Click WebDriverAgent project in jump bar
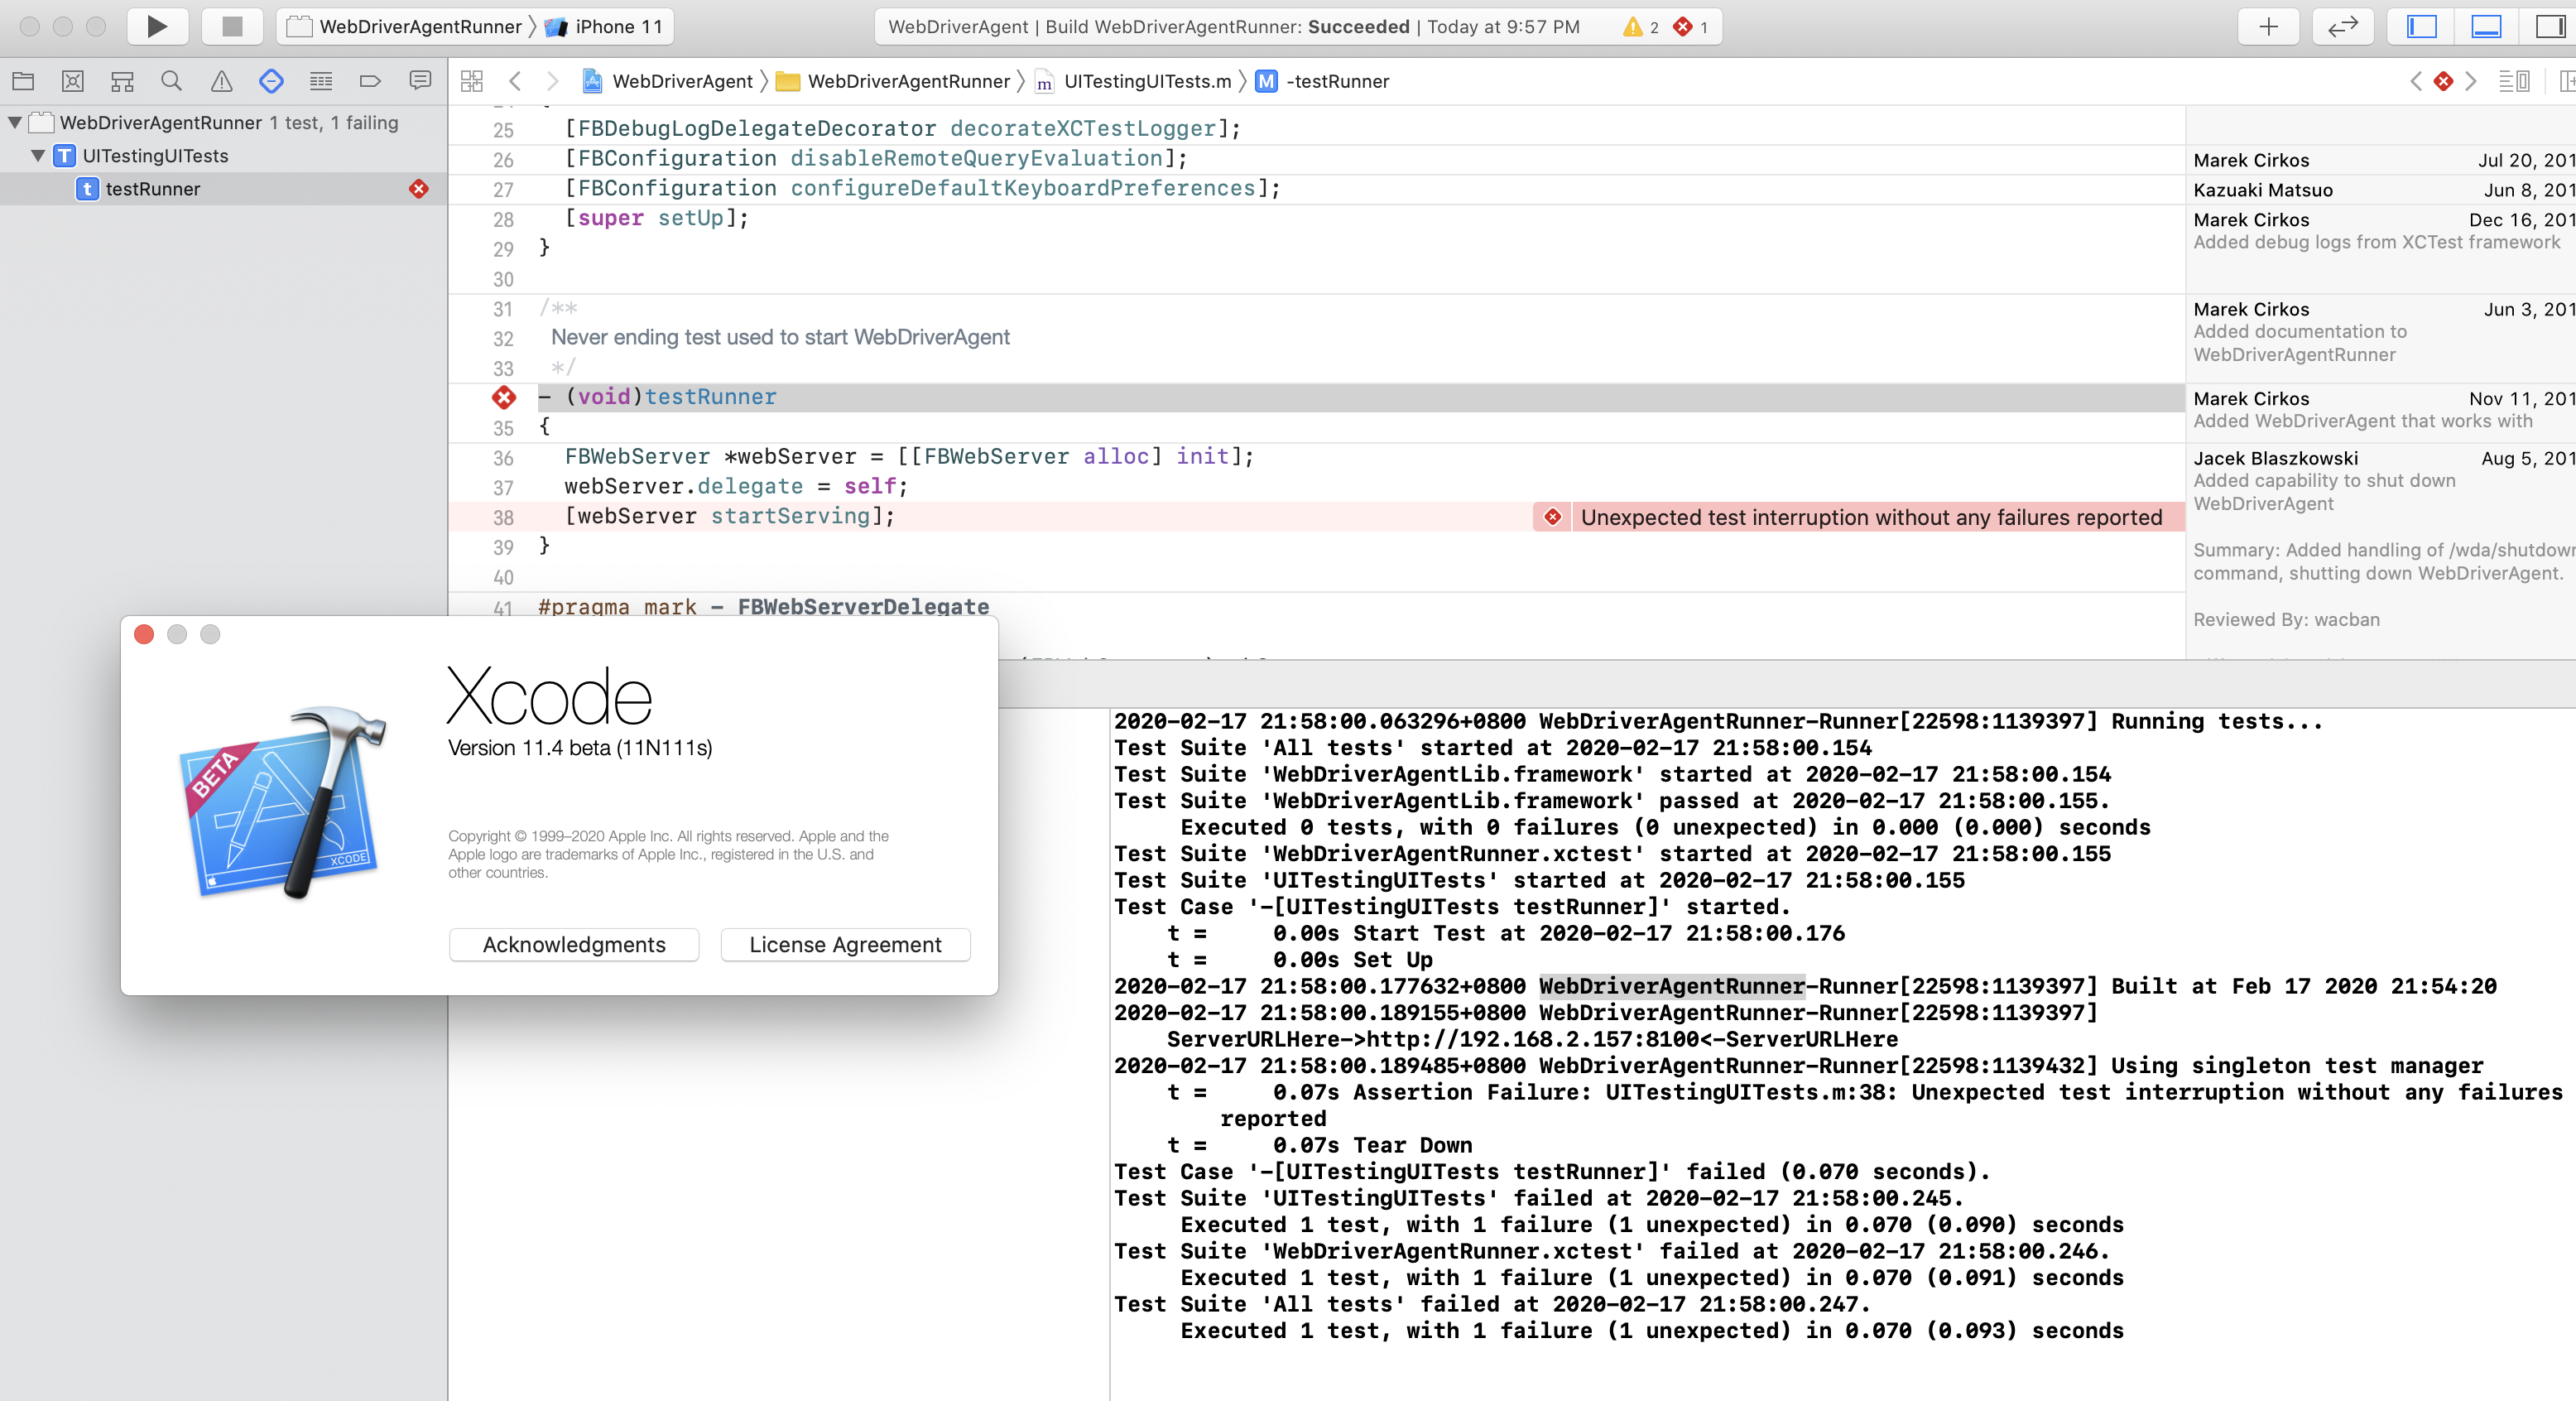 coord(668,81)
